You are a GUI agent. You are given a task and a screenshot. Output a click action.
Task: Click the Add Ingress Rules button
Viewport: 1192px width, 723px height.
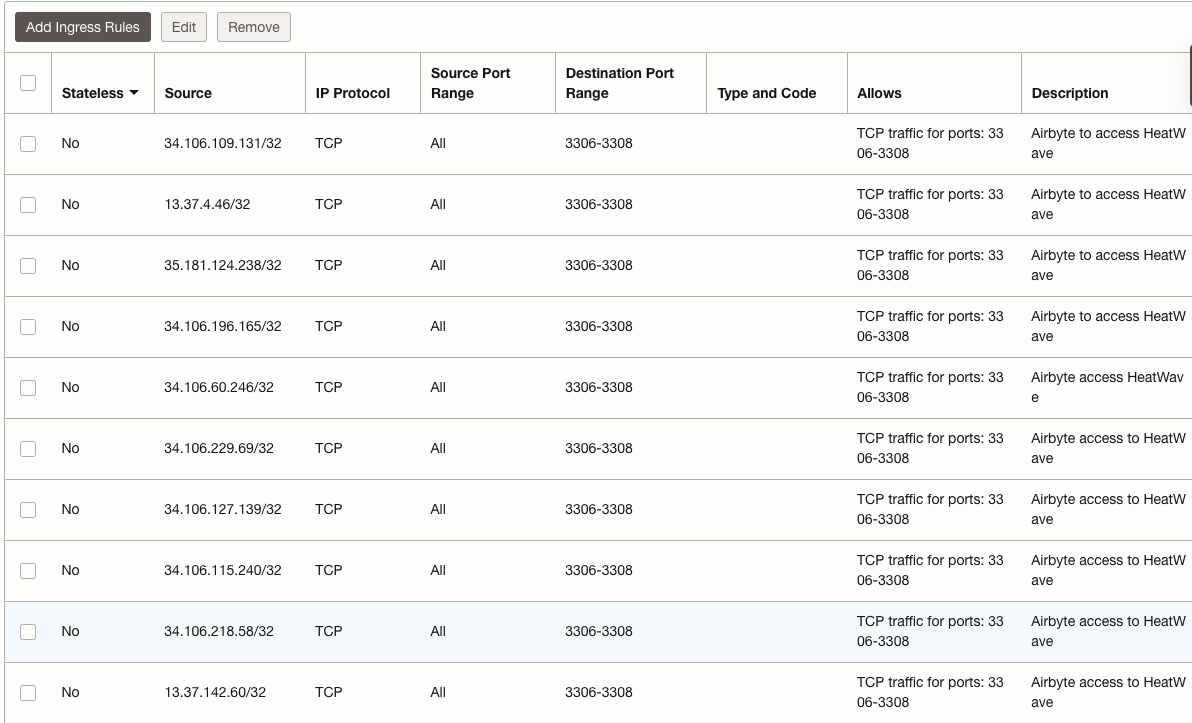click(x=82, y=27)
